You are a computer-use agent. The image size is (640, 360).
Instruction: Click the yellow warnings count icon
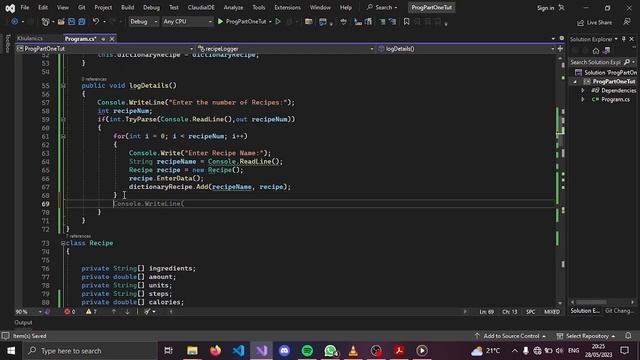pos(89,311)
